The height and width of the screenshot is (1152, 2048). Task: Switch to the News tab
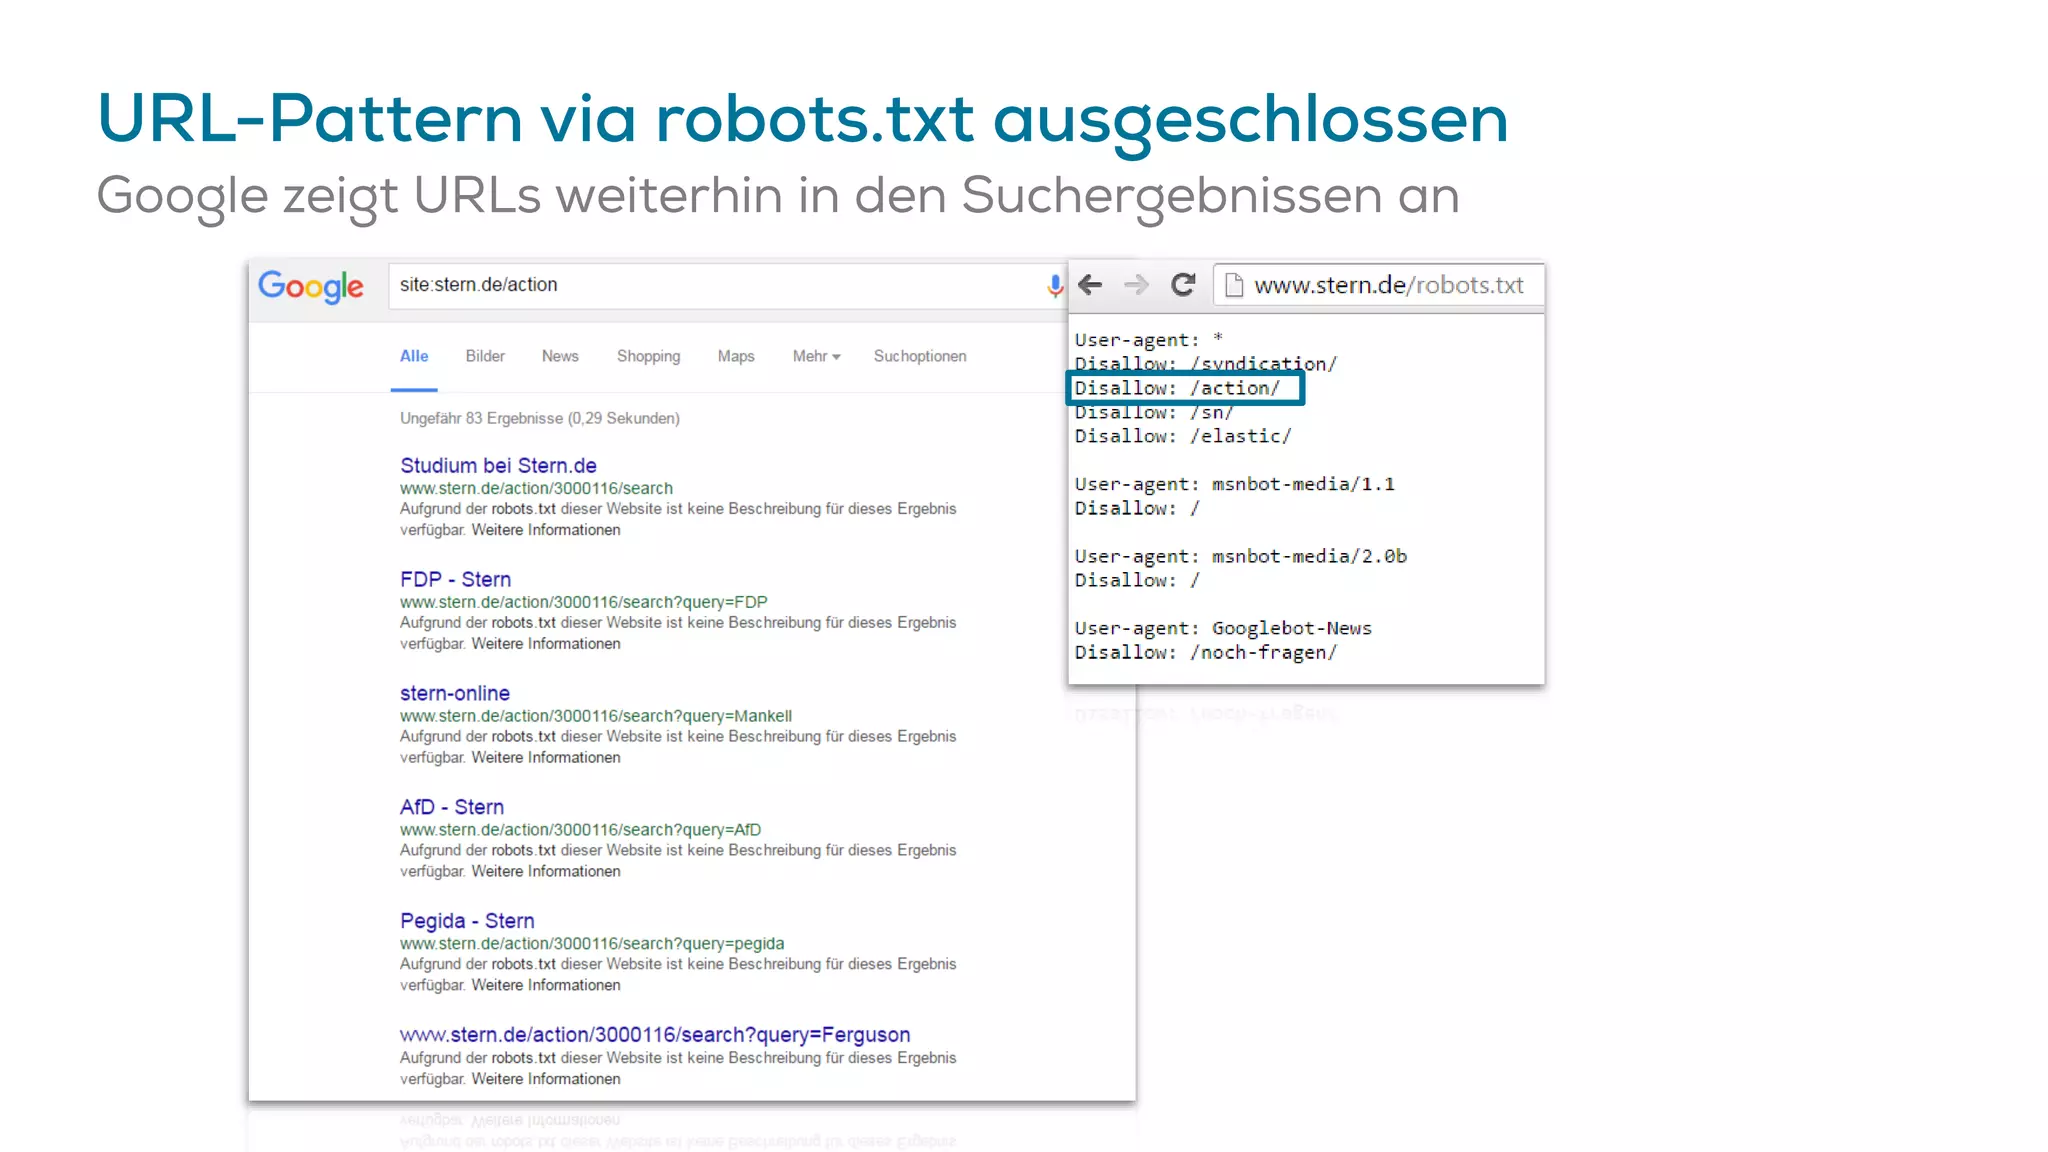560,356
